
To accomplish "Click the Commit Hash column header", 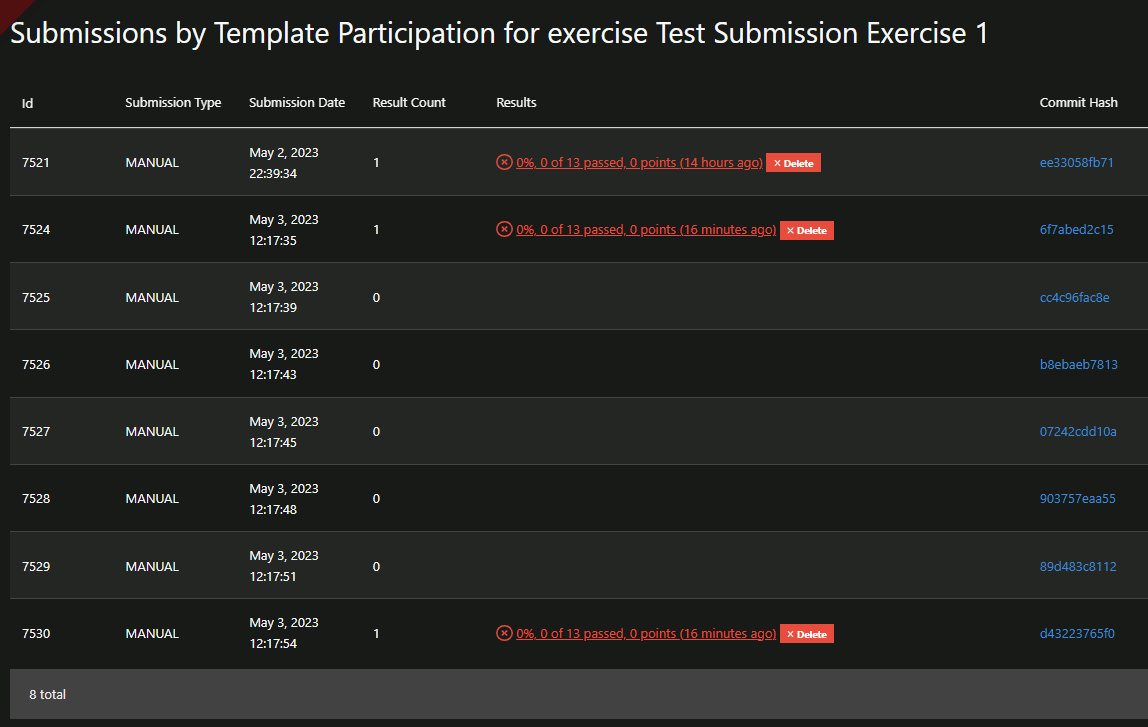I will [1079, 102].
